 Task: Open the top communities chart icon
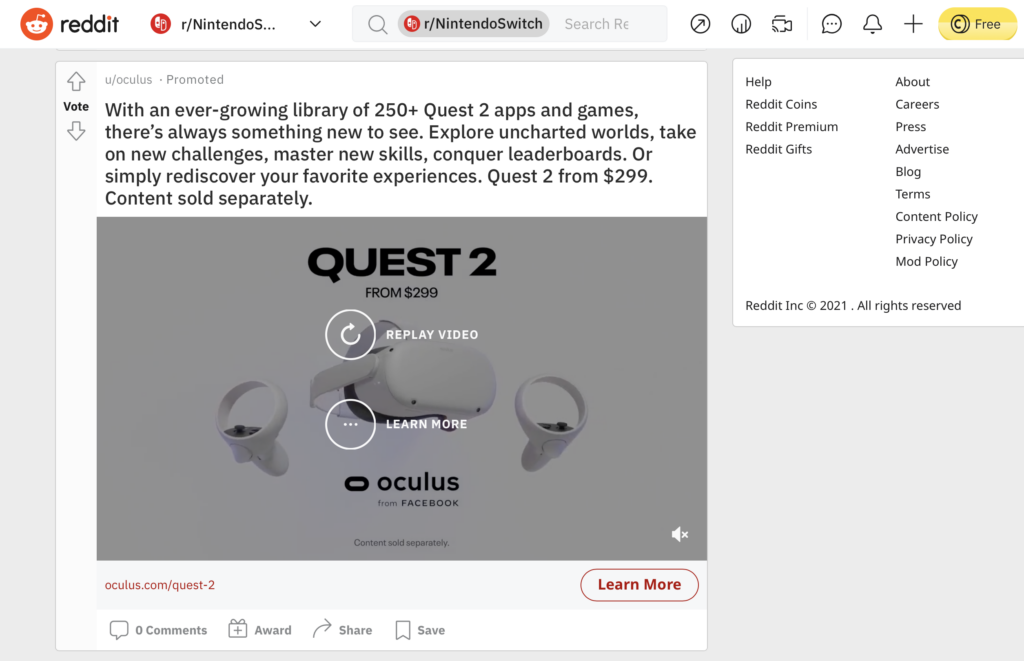pyautogui.click(x=741, y=23)
